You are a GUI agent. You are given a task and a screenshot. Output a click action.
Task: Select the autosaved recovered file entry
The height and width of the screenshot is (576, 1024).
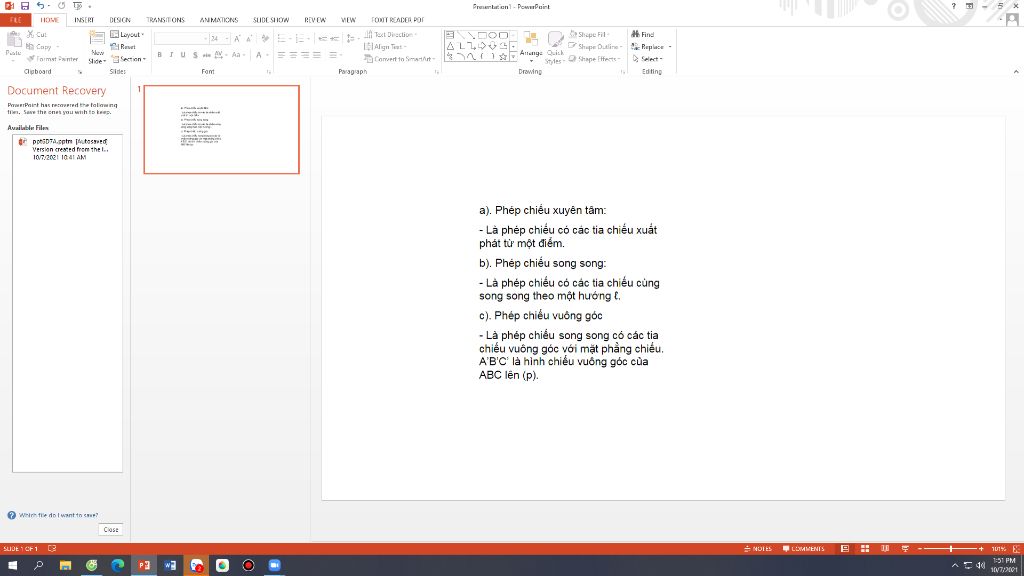pyautogui.click(x=67, y=149)
